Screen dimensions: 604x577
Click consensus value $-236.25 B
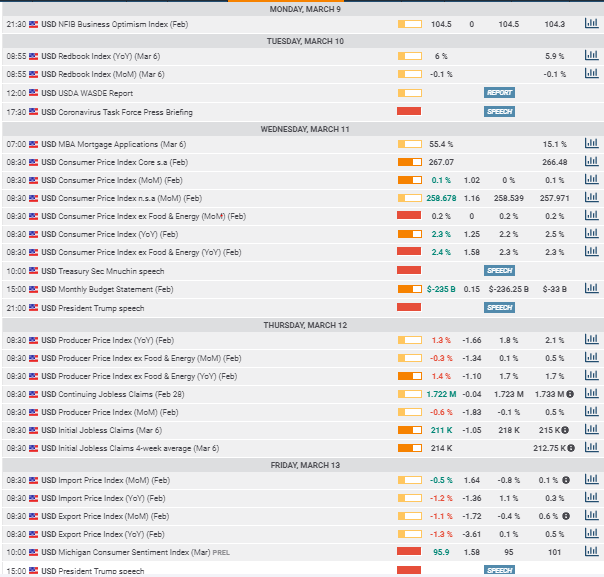coord(508,289)
